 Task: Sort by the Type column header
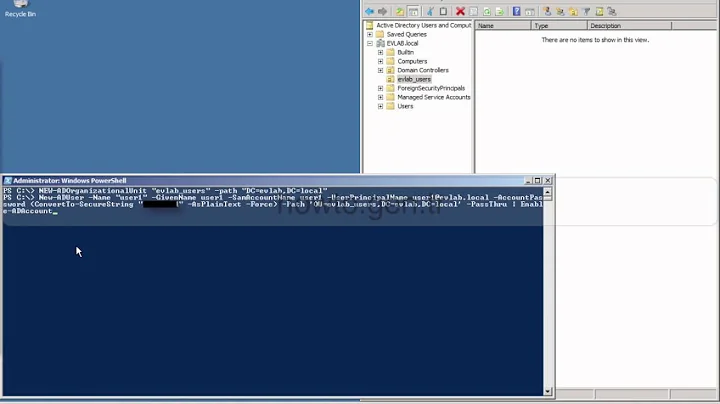coord(559,26)
